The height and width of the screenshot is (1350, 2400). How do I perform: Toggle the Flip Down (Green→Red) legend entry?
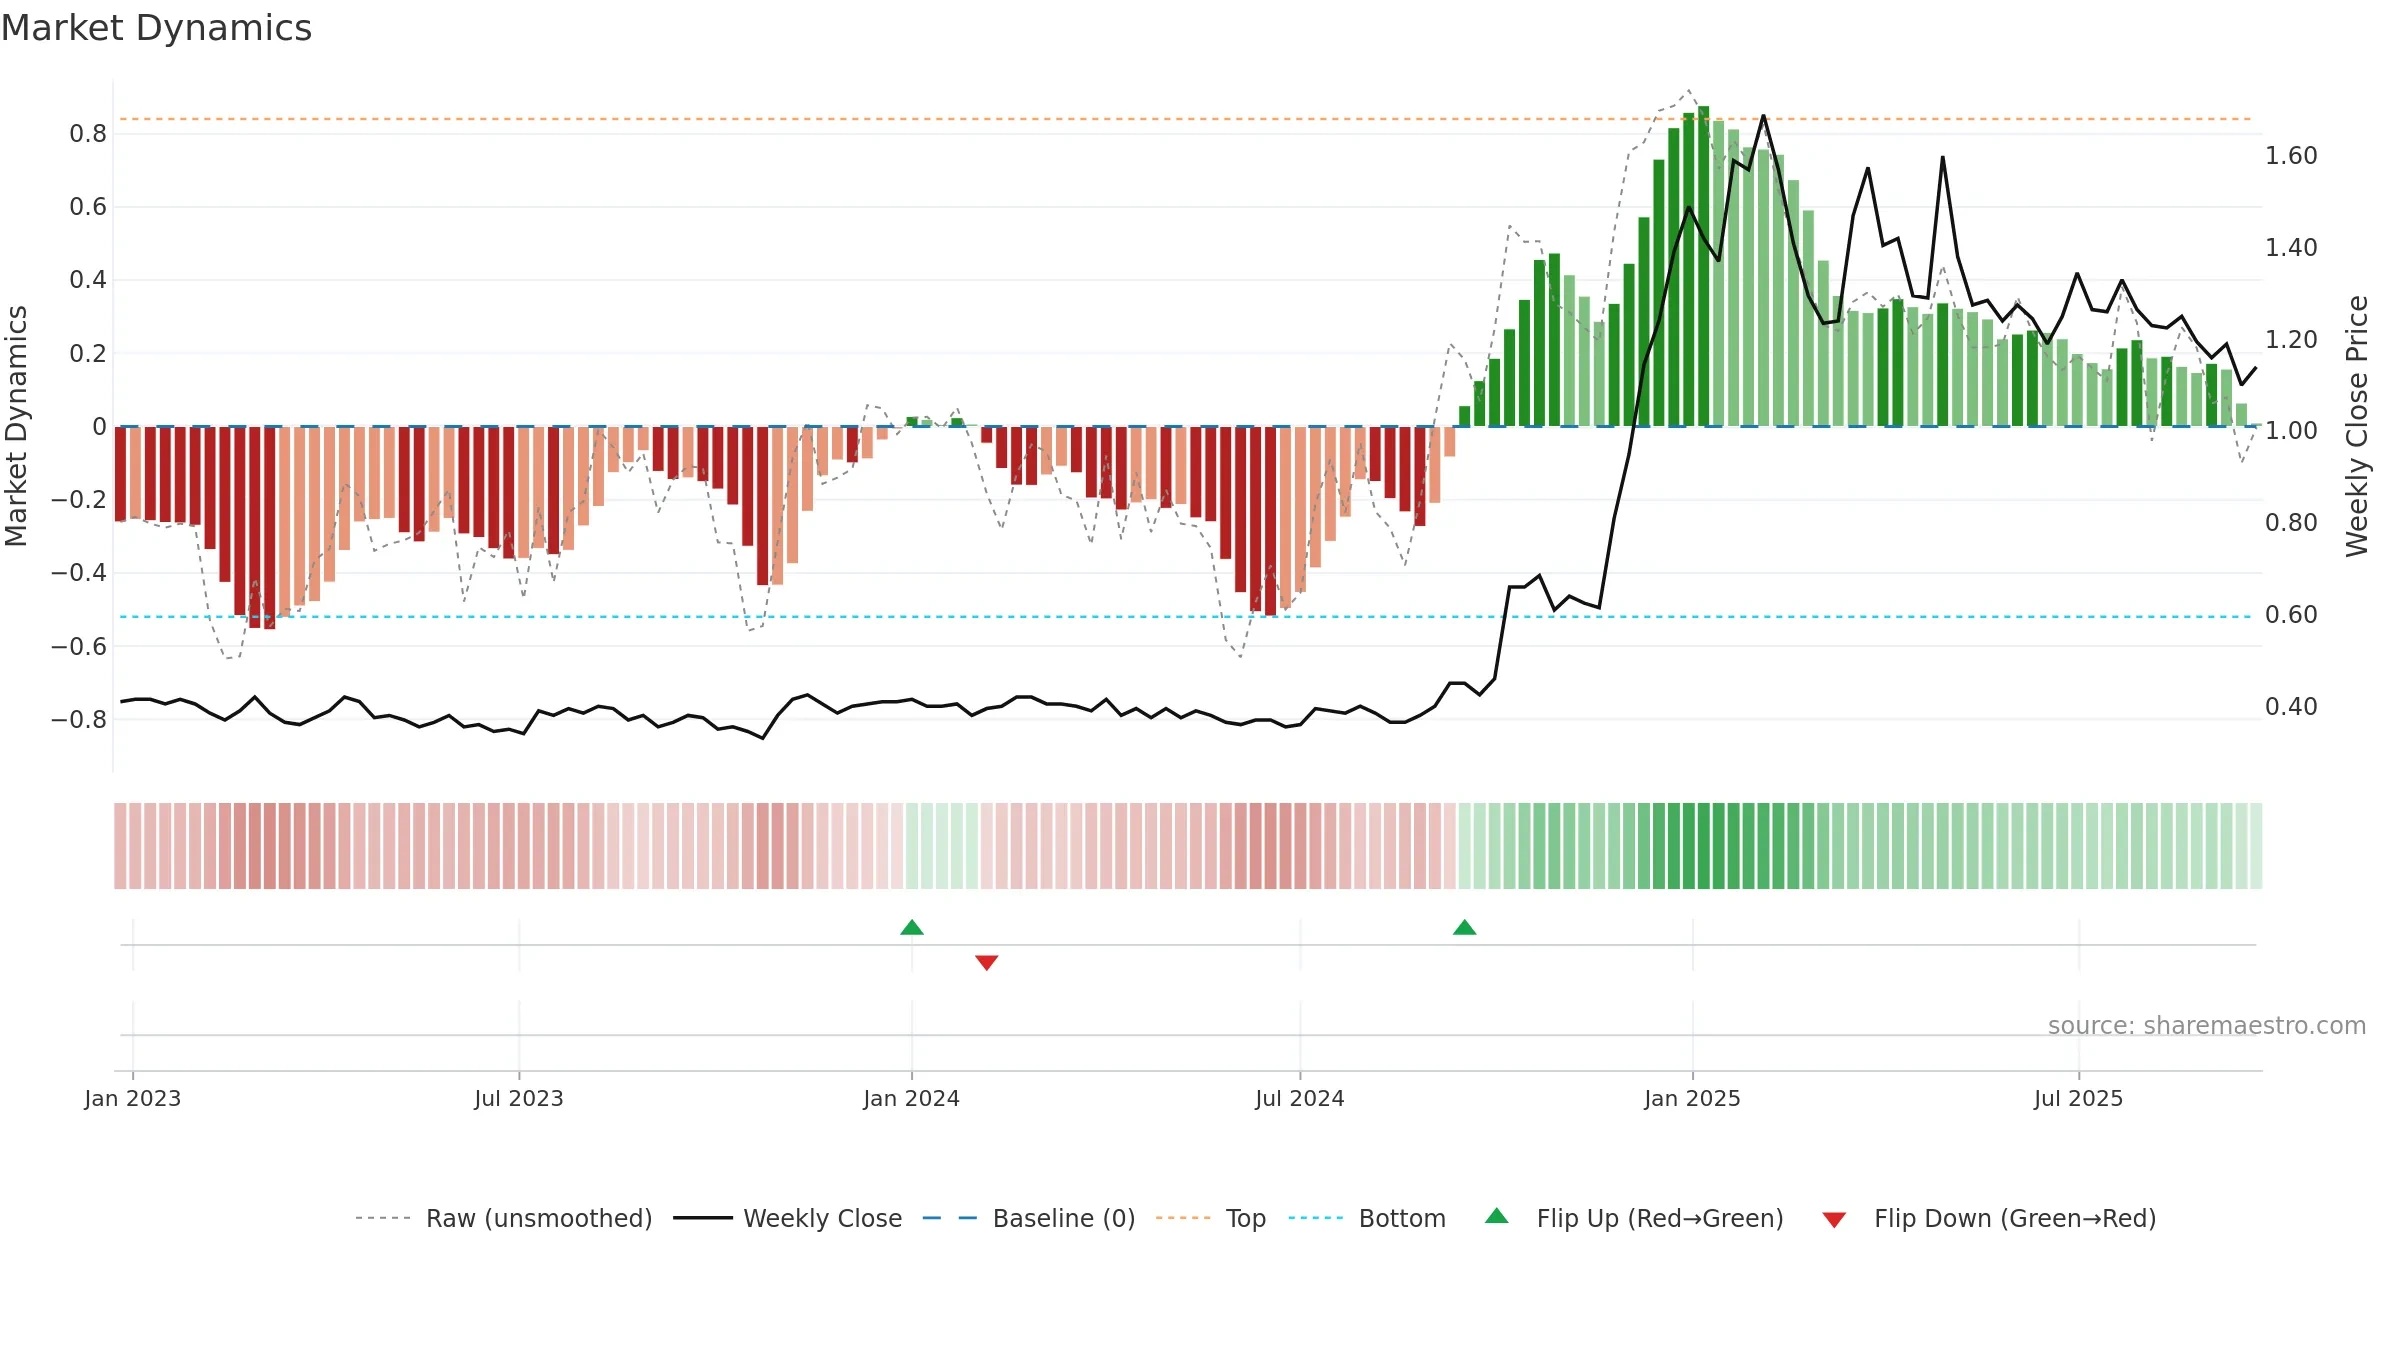click(x=1989, y=1218)
